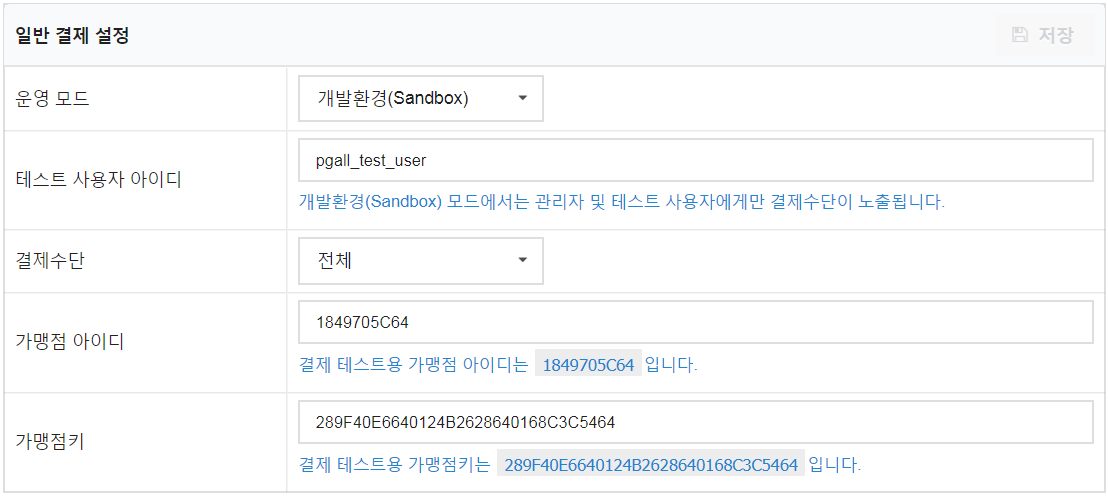Focus the pgall_test_user input field
Screen dimensions: 1108x497
696,160
